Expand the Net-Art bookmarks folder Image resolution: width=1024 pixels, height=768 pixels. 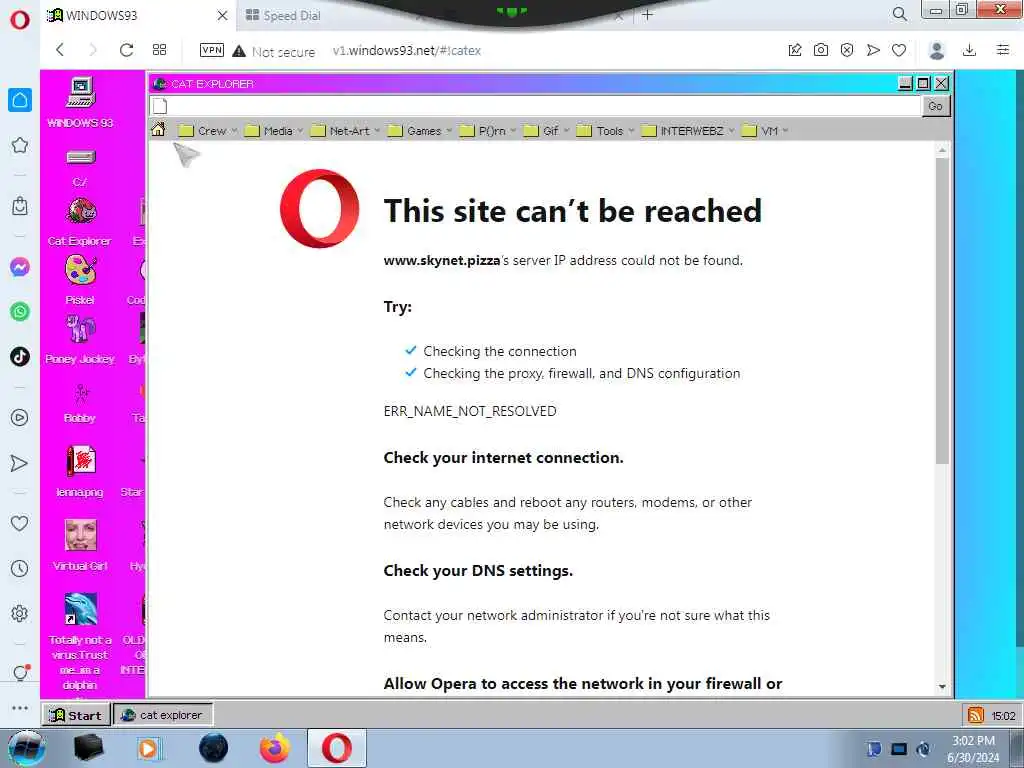345,131
